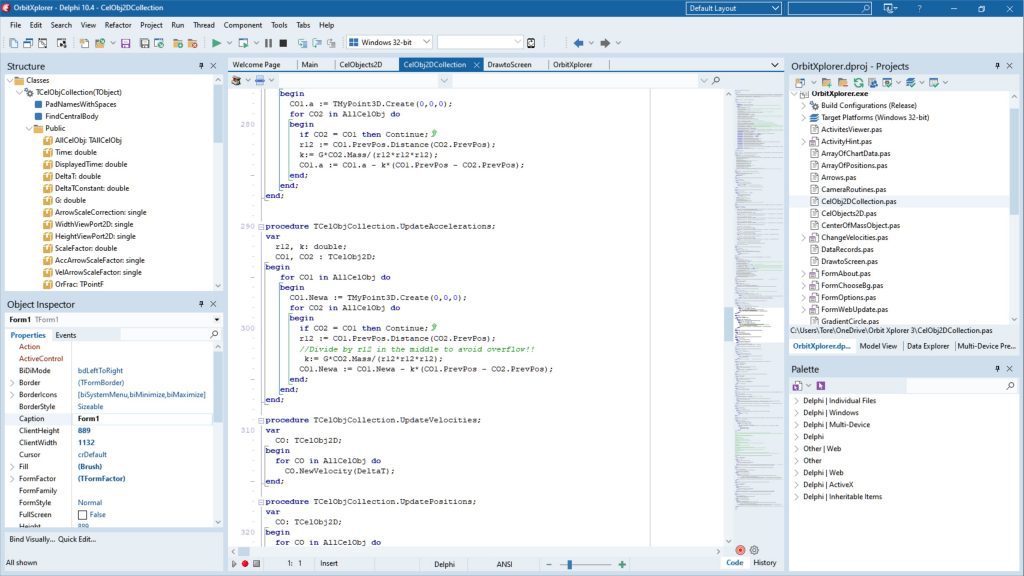Select CelObjects2D.pas in the project tree
This screenshot has width=1024, height=576.
click(x=848, y=214)
